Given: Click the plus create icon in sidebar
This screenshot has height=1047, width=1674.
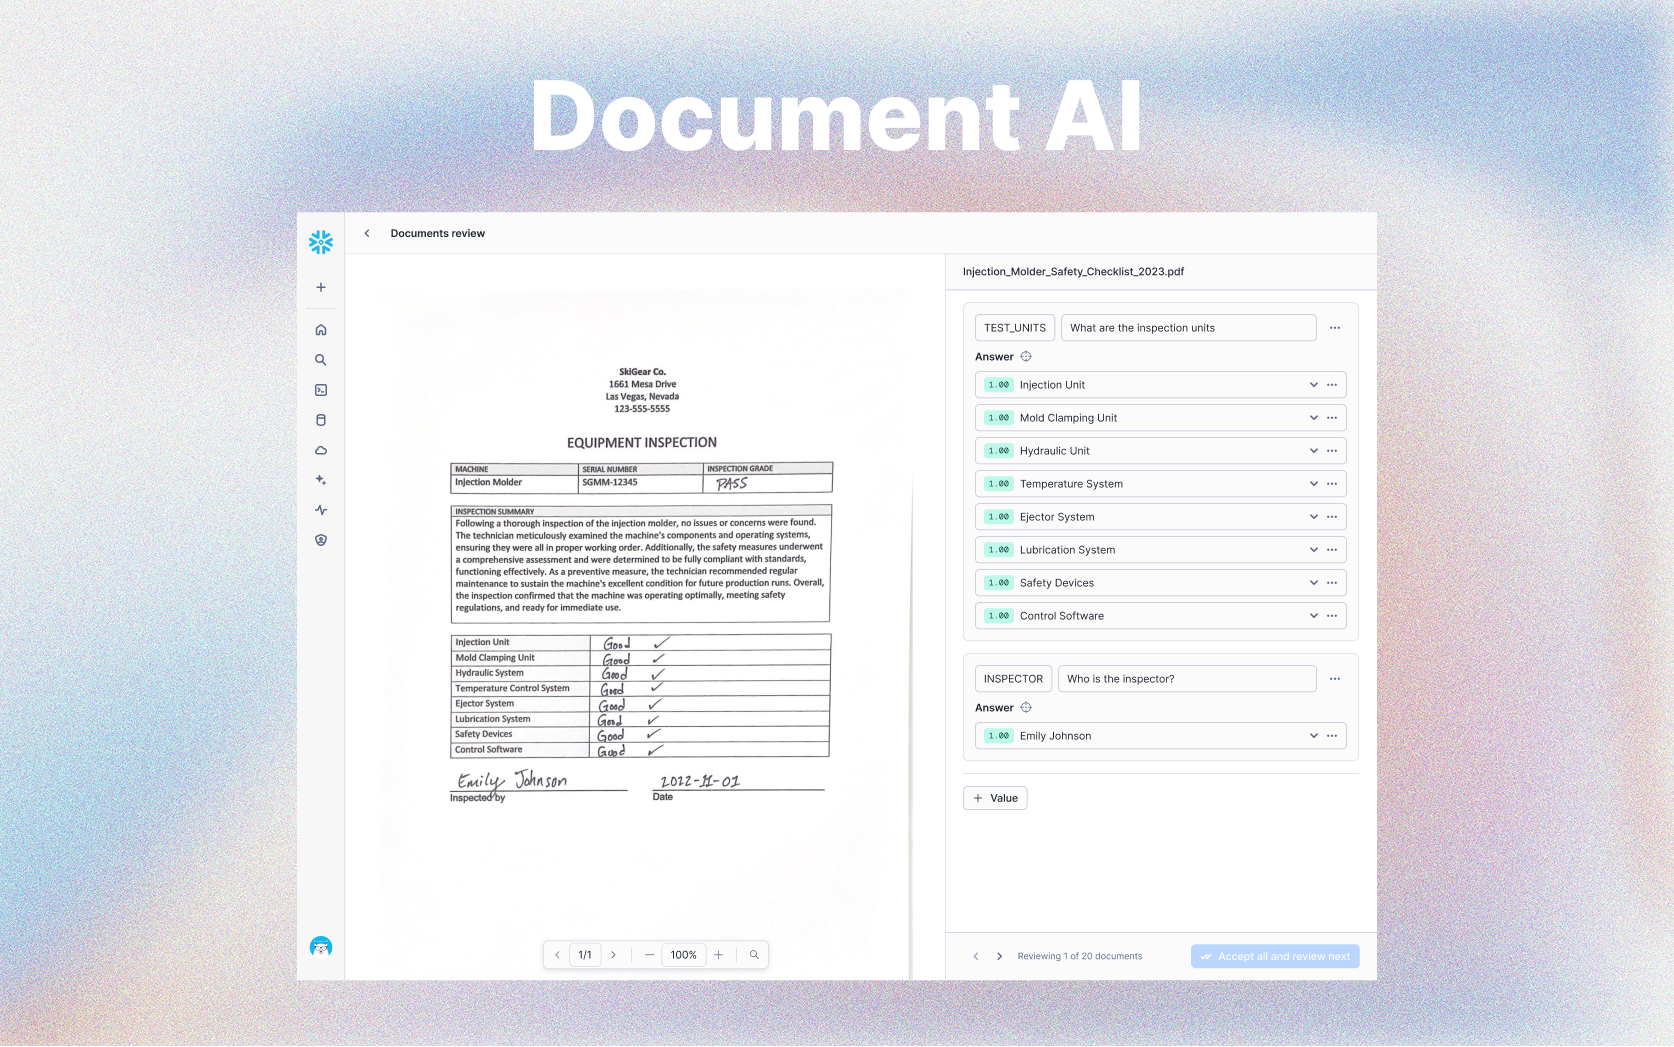Looking at the screenshot, I should tap(321, 287).
